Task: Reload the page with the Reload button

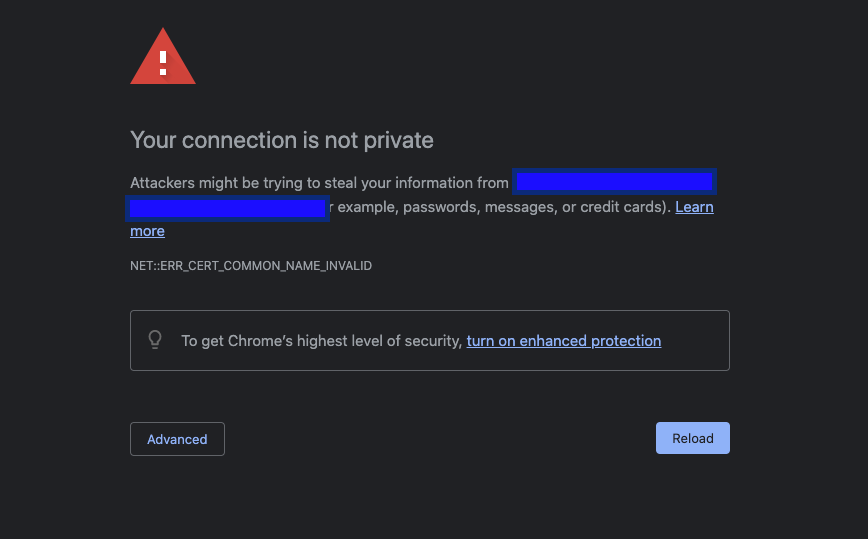Action: [693, 438]
